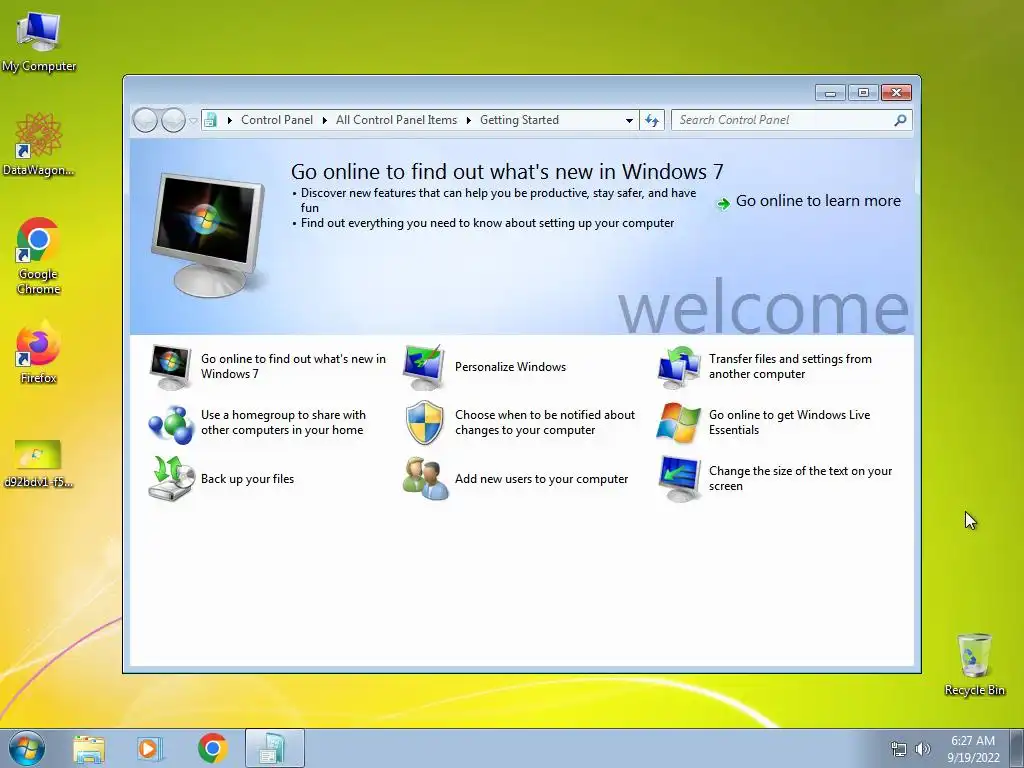
Task: Close the Getting Started window
Action: pos(896,93)
